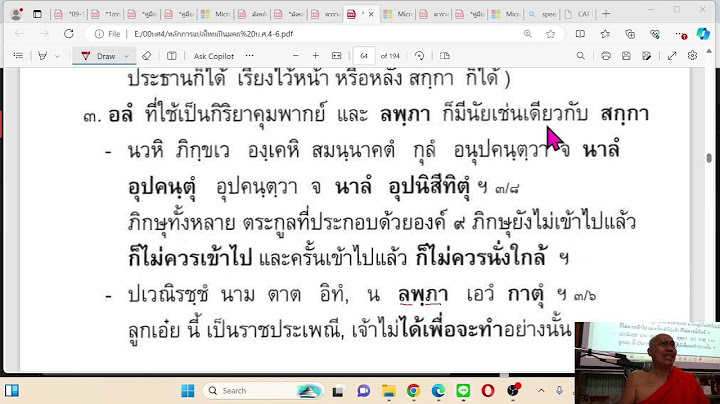This screenshot has height=404, width=720.
Task: Launch Copilot from the Edge toolbar
Action: 703,34
